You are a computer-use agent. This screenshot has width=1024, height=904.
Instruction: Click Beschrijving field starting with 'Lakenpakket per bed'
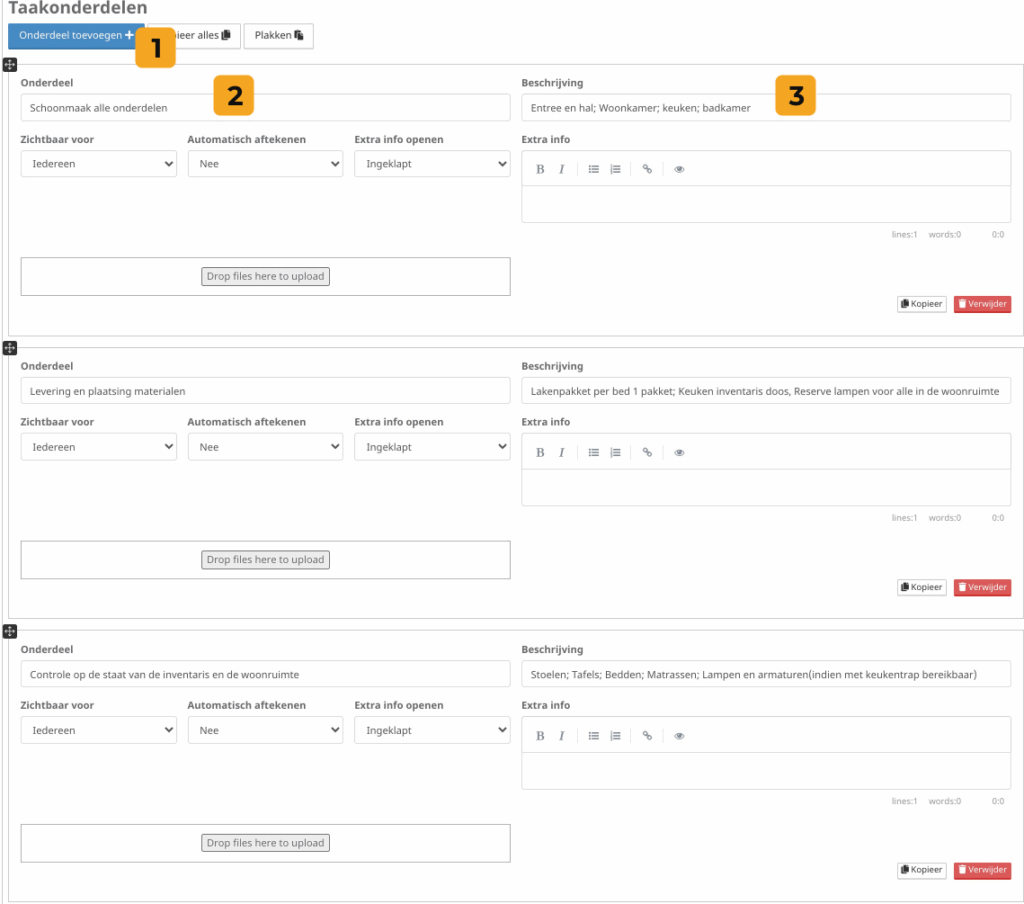click(765, 391)
